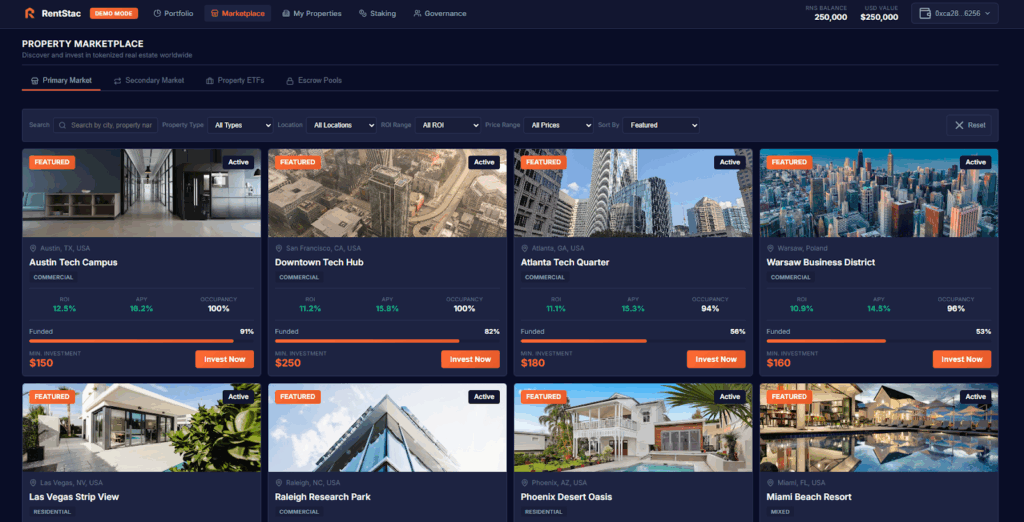
Task: Click the X icon in Reset button
Action: point(959,125)
